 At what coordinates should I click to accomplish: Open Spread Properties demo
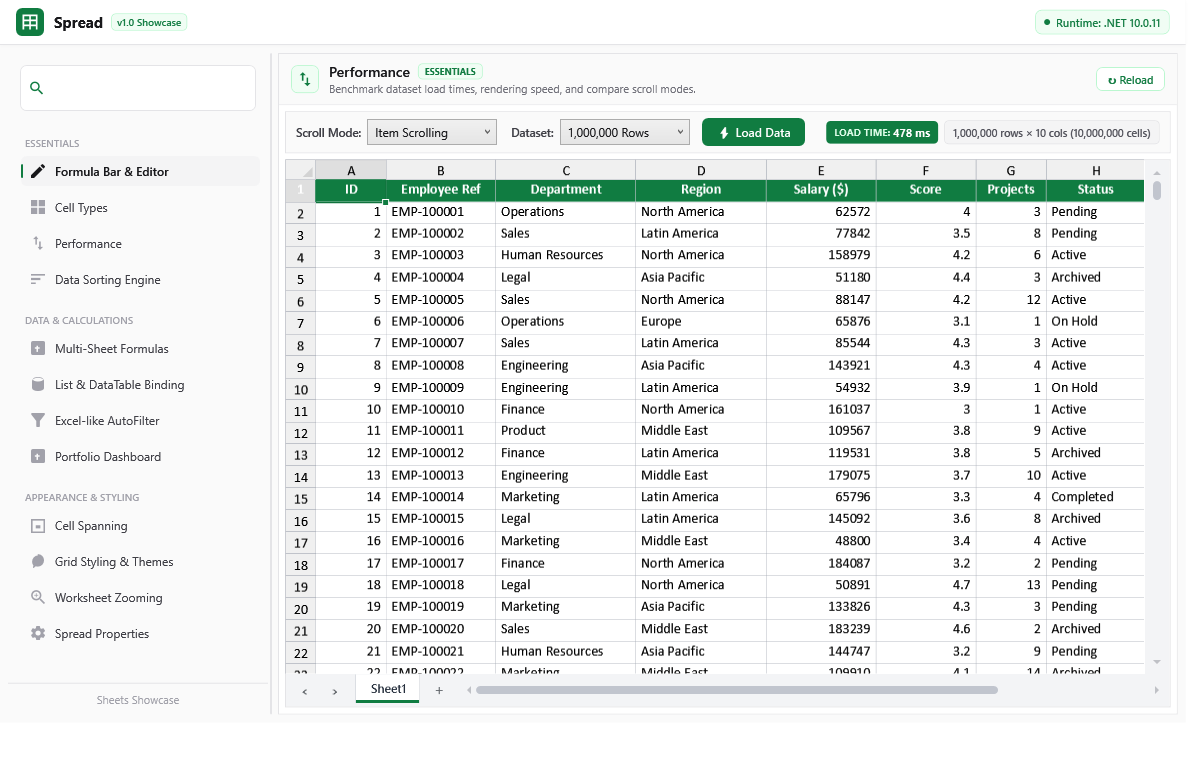point(140,634)
